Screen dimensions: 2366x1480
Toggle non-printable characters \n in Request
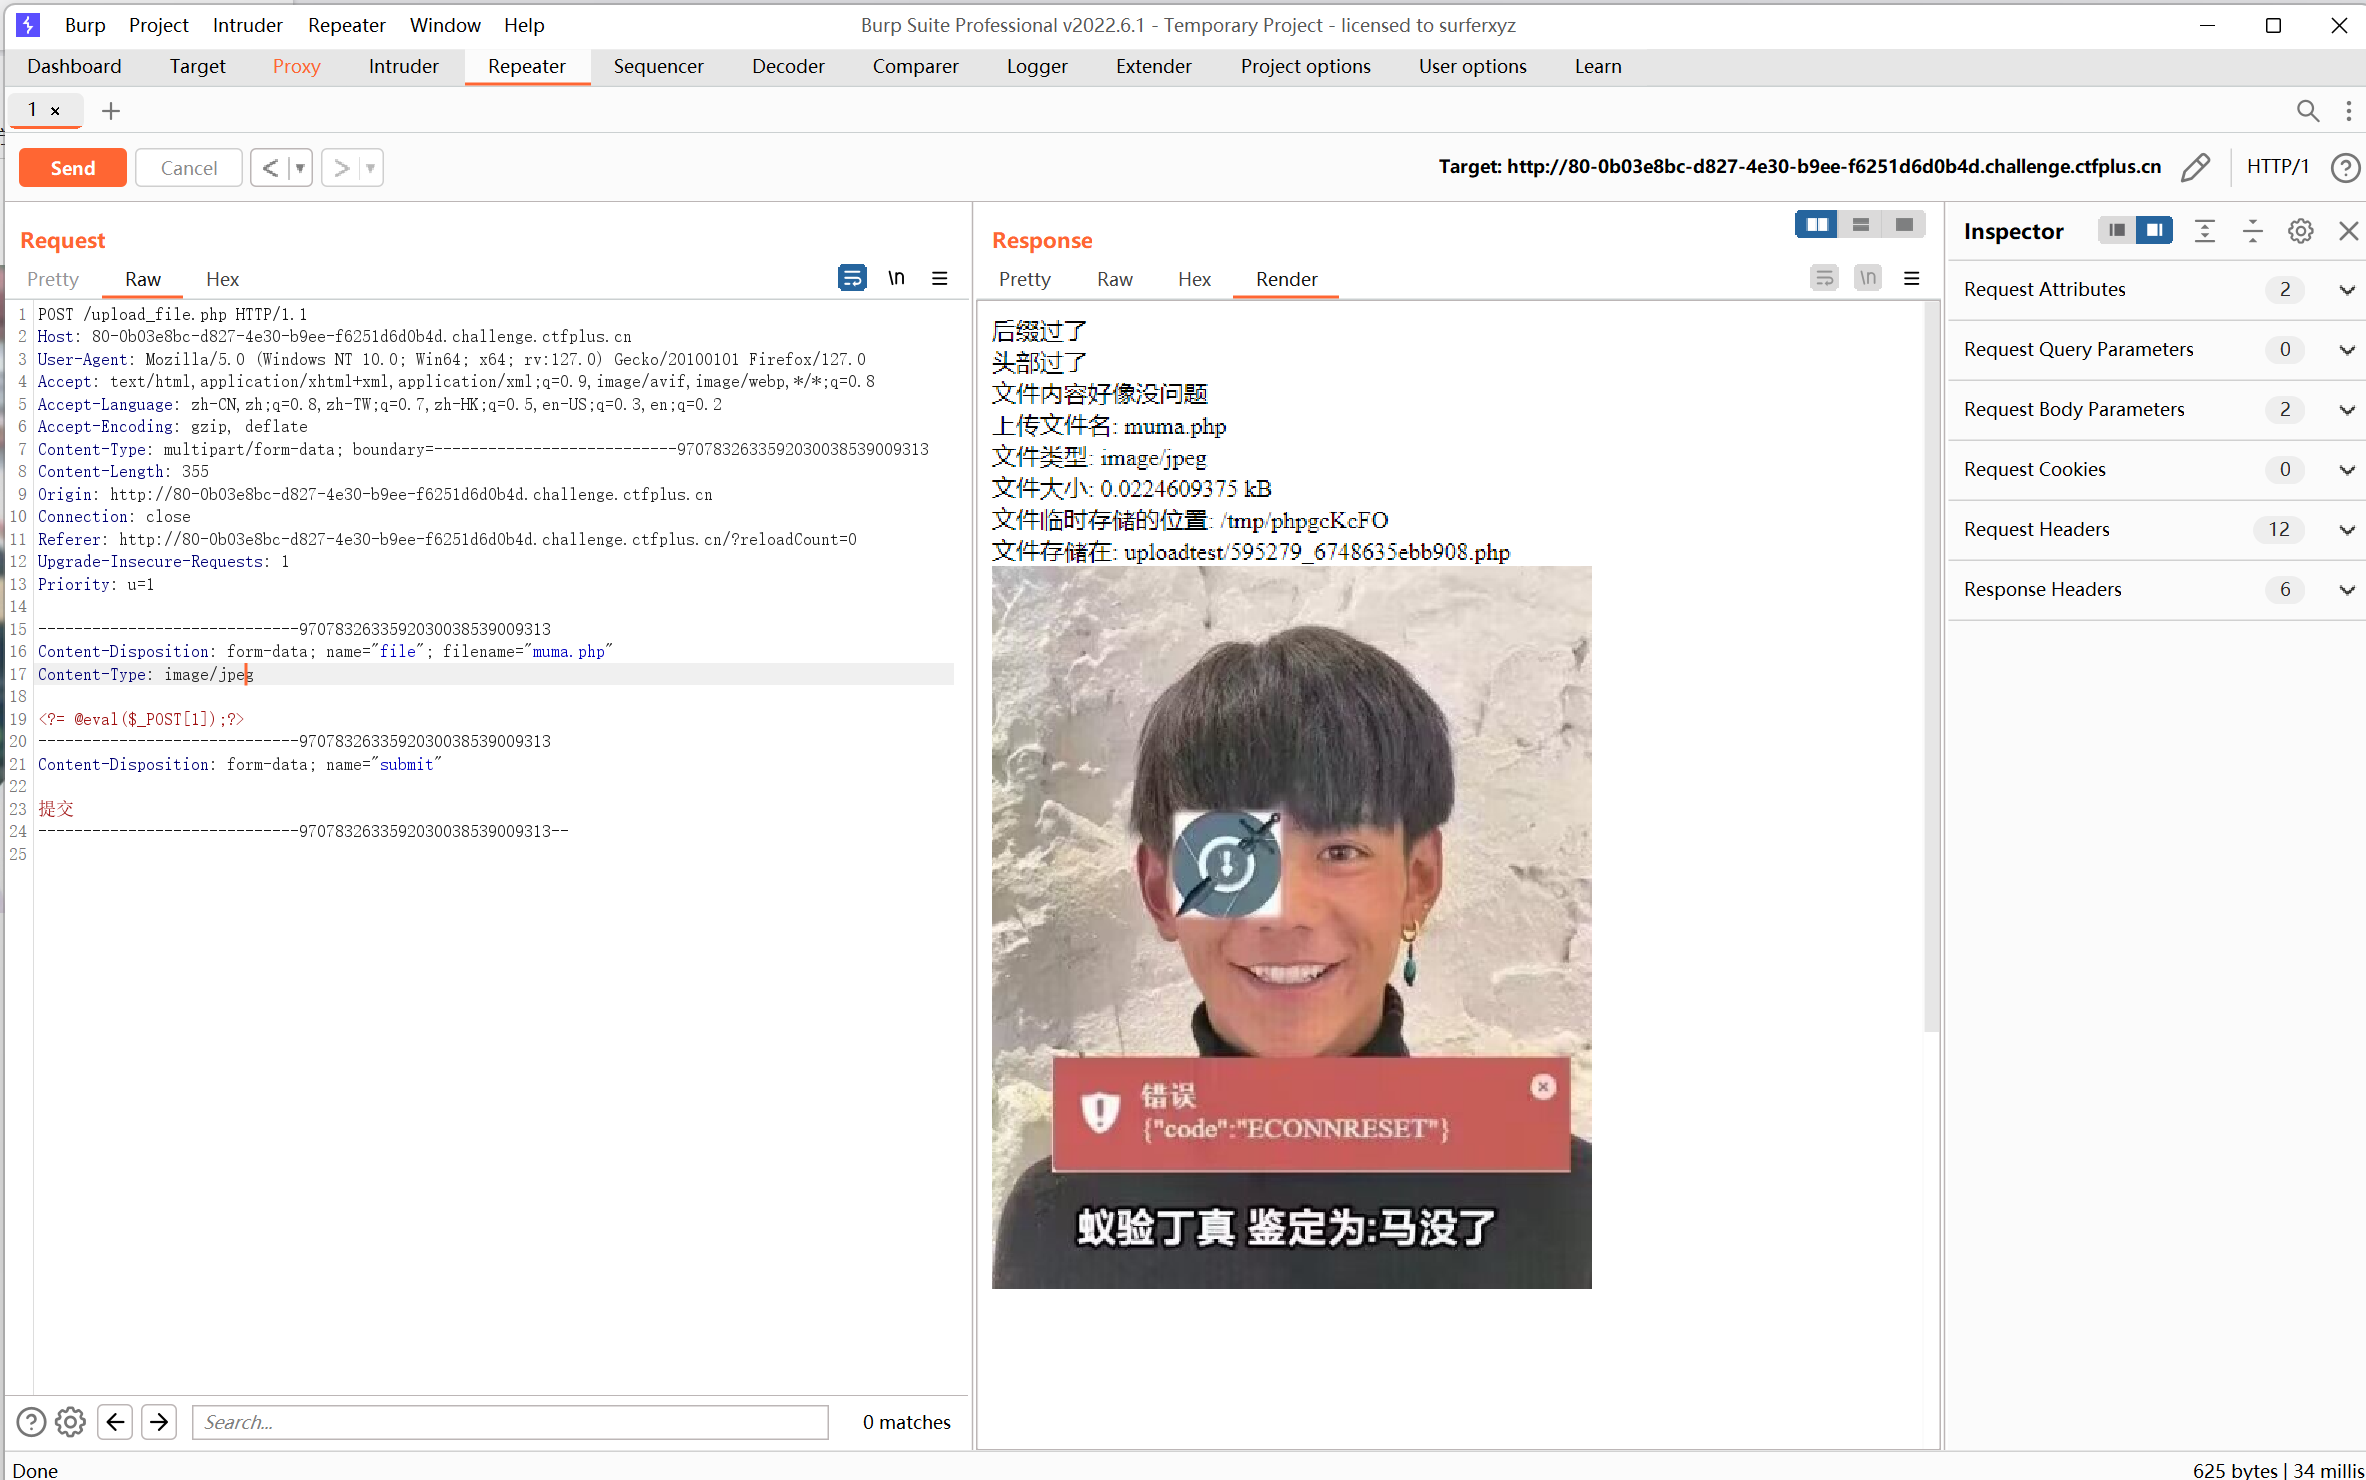[x=896, y=278]
